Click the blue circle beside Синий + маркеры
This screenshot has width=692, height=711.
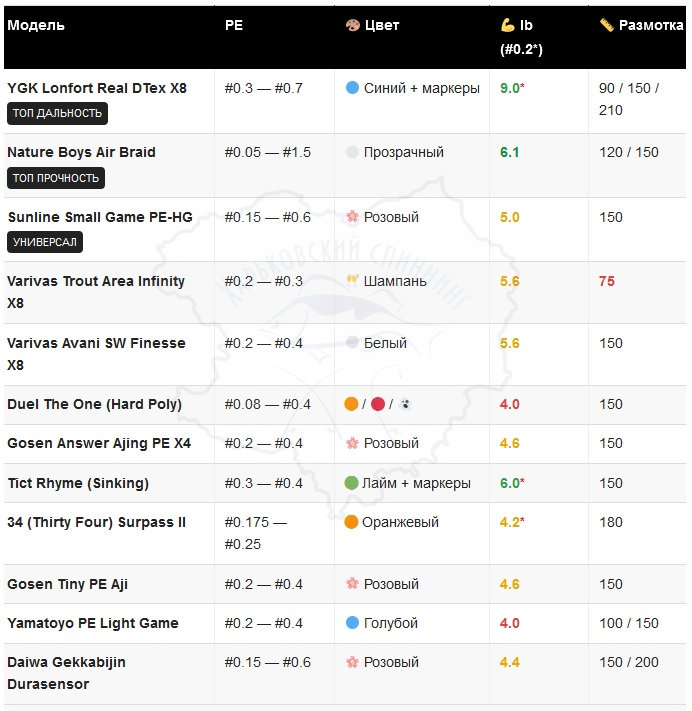[x=352, y=88]
